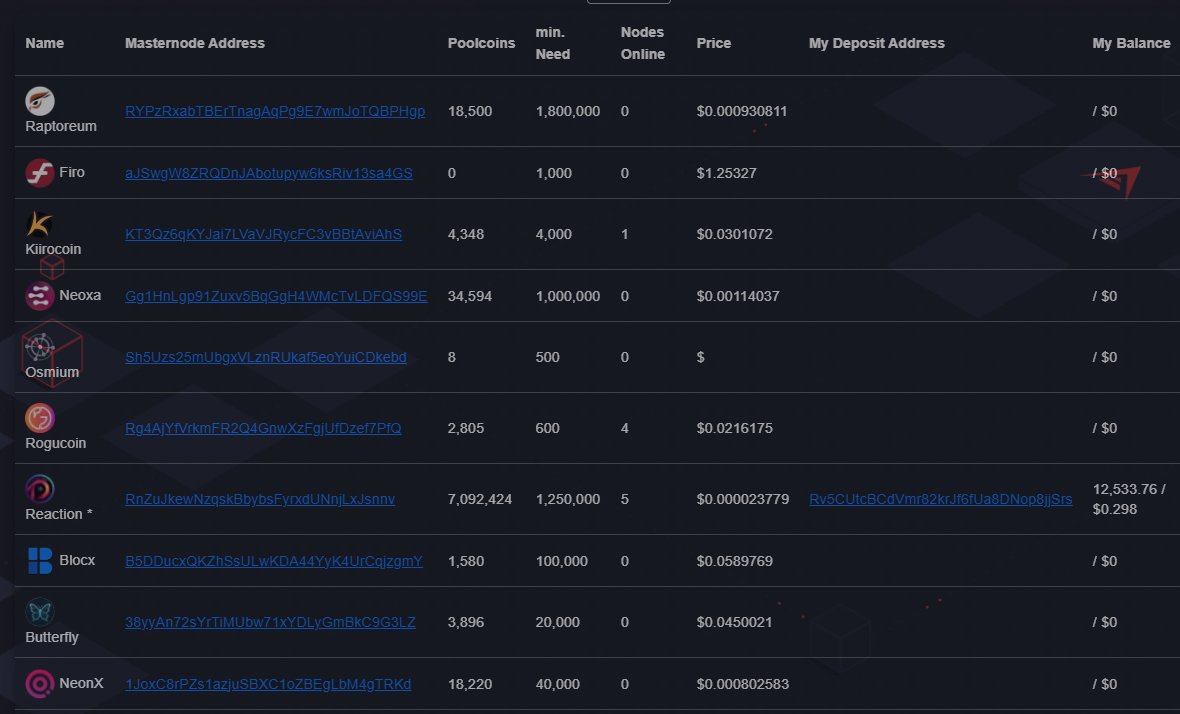The width and height of the screenshot is (1180, 714).
Task: Open Neoxa masternode address link
Action: [x=276, y=296]
